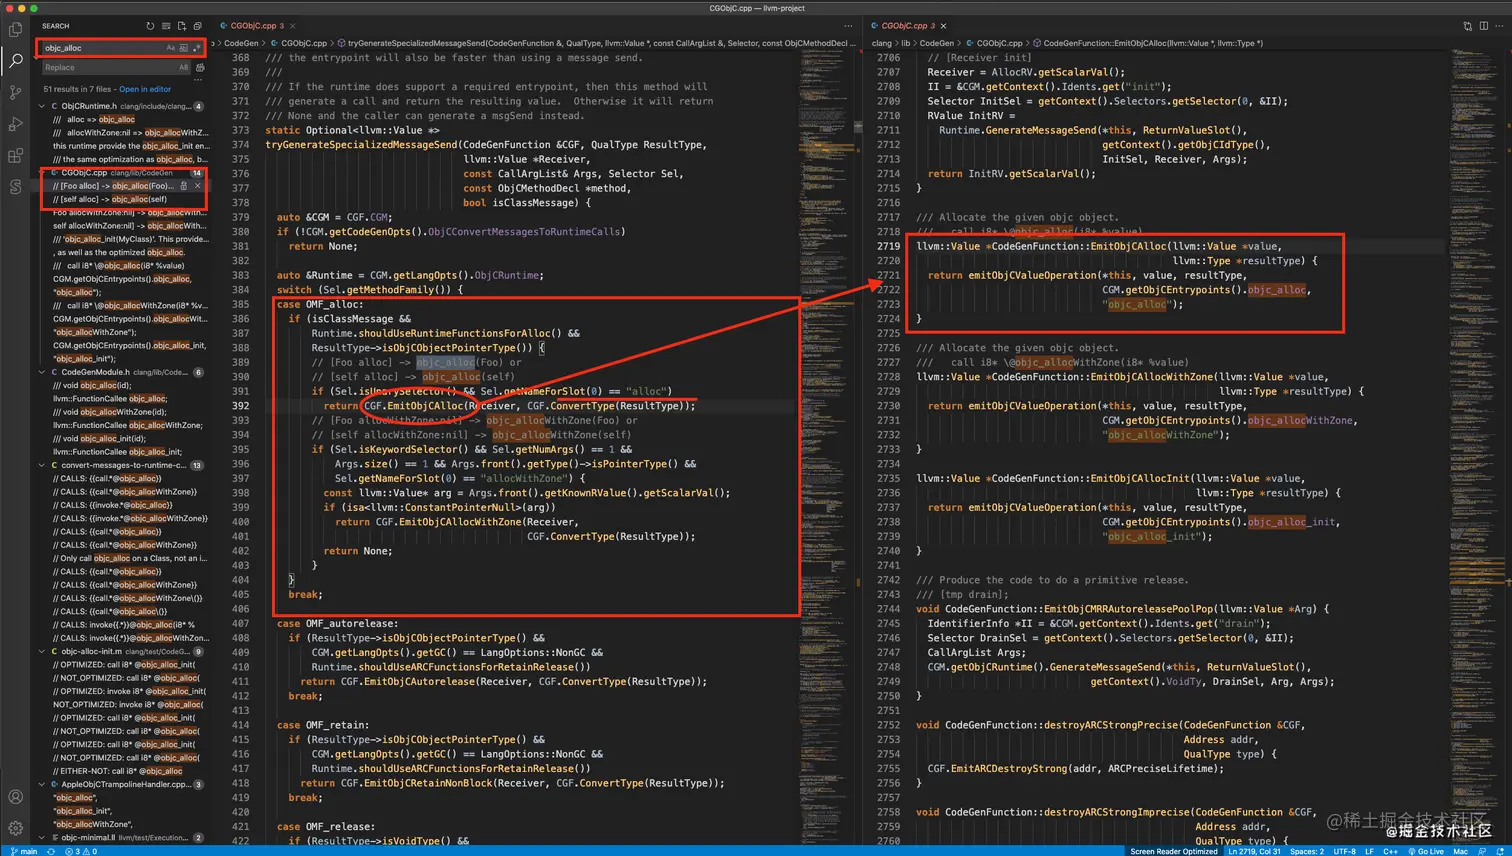Open the Search view in activity bar
Viewport: 1512px width, 856px height.
[x=15, y=61]
